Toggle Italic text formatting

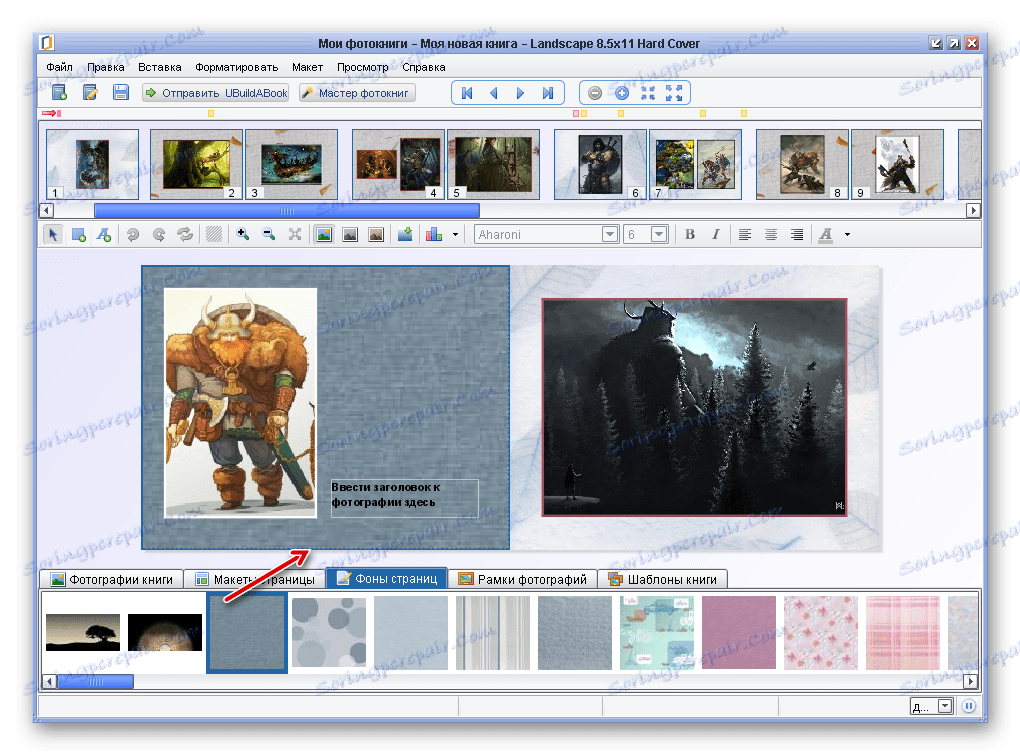tap(715, 234)
